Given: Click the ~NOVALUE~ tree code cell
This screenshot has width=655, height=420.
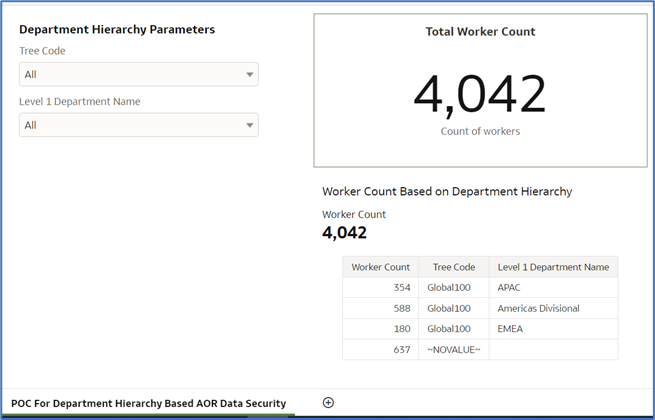Looking at the screenshot, I should click(451, 349).
